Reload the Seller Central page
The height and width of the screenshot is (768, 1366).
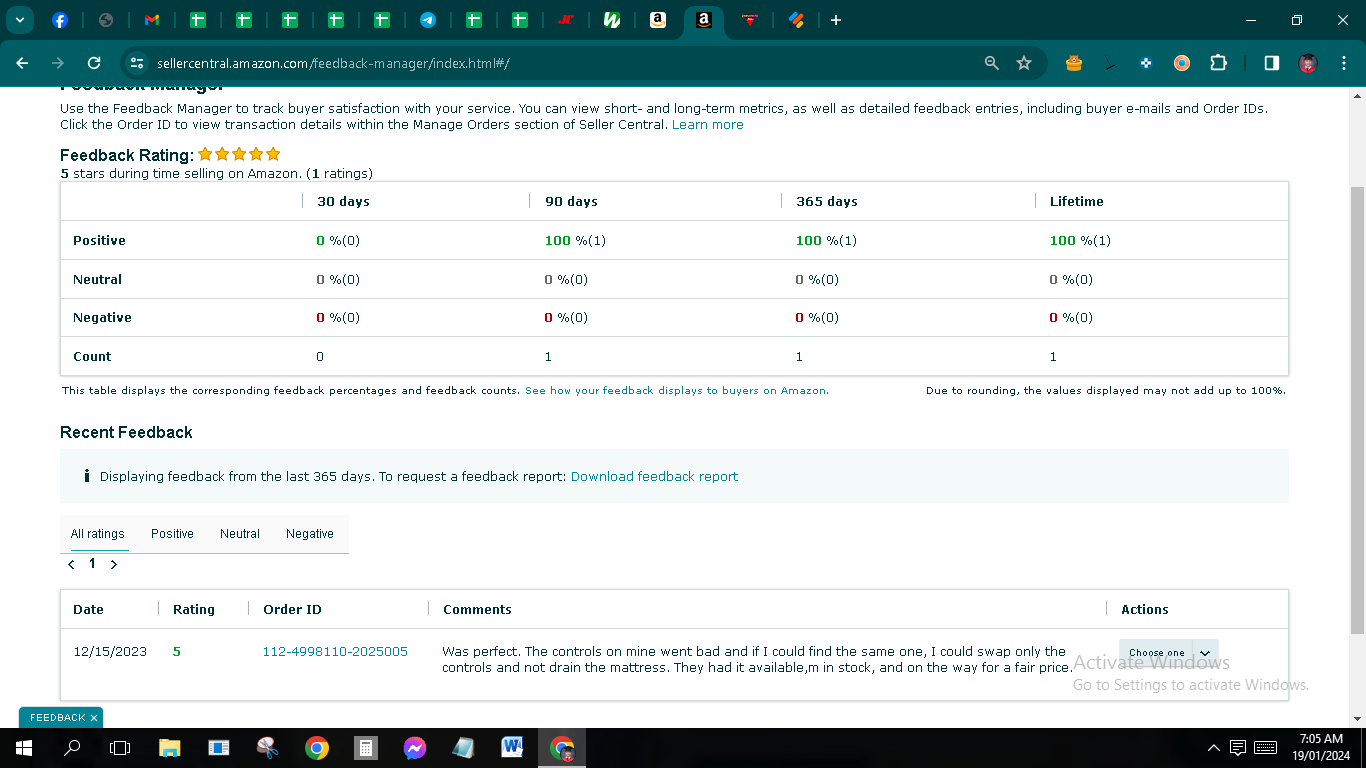point(94,63)
